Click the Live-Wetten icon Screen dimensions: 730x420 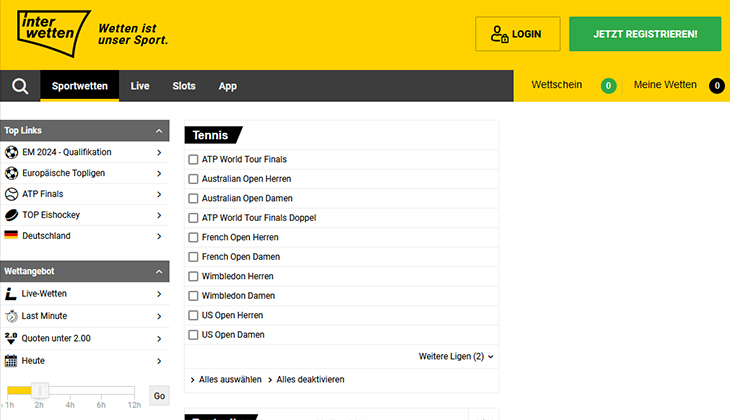[x=11, y=294]
